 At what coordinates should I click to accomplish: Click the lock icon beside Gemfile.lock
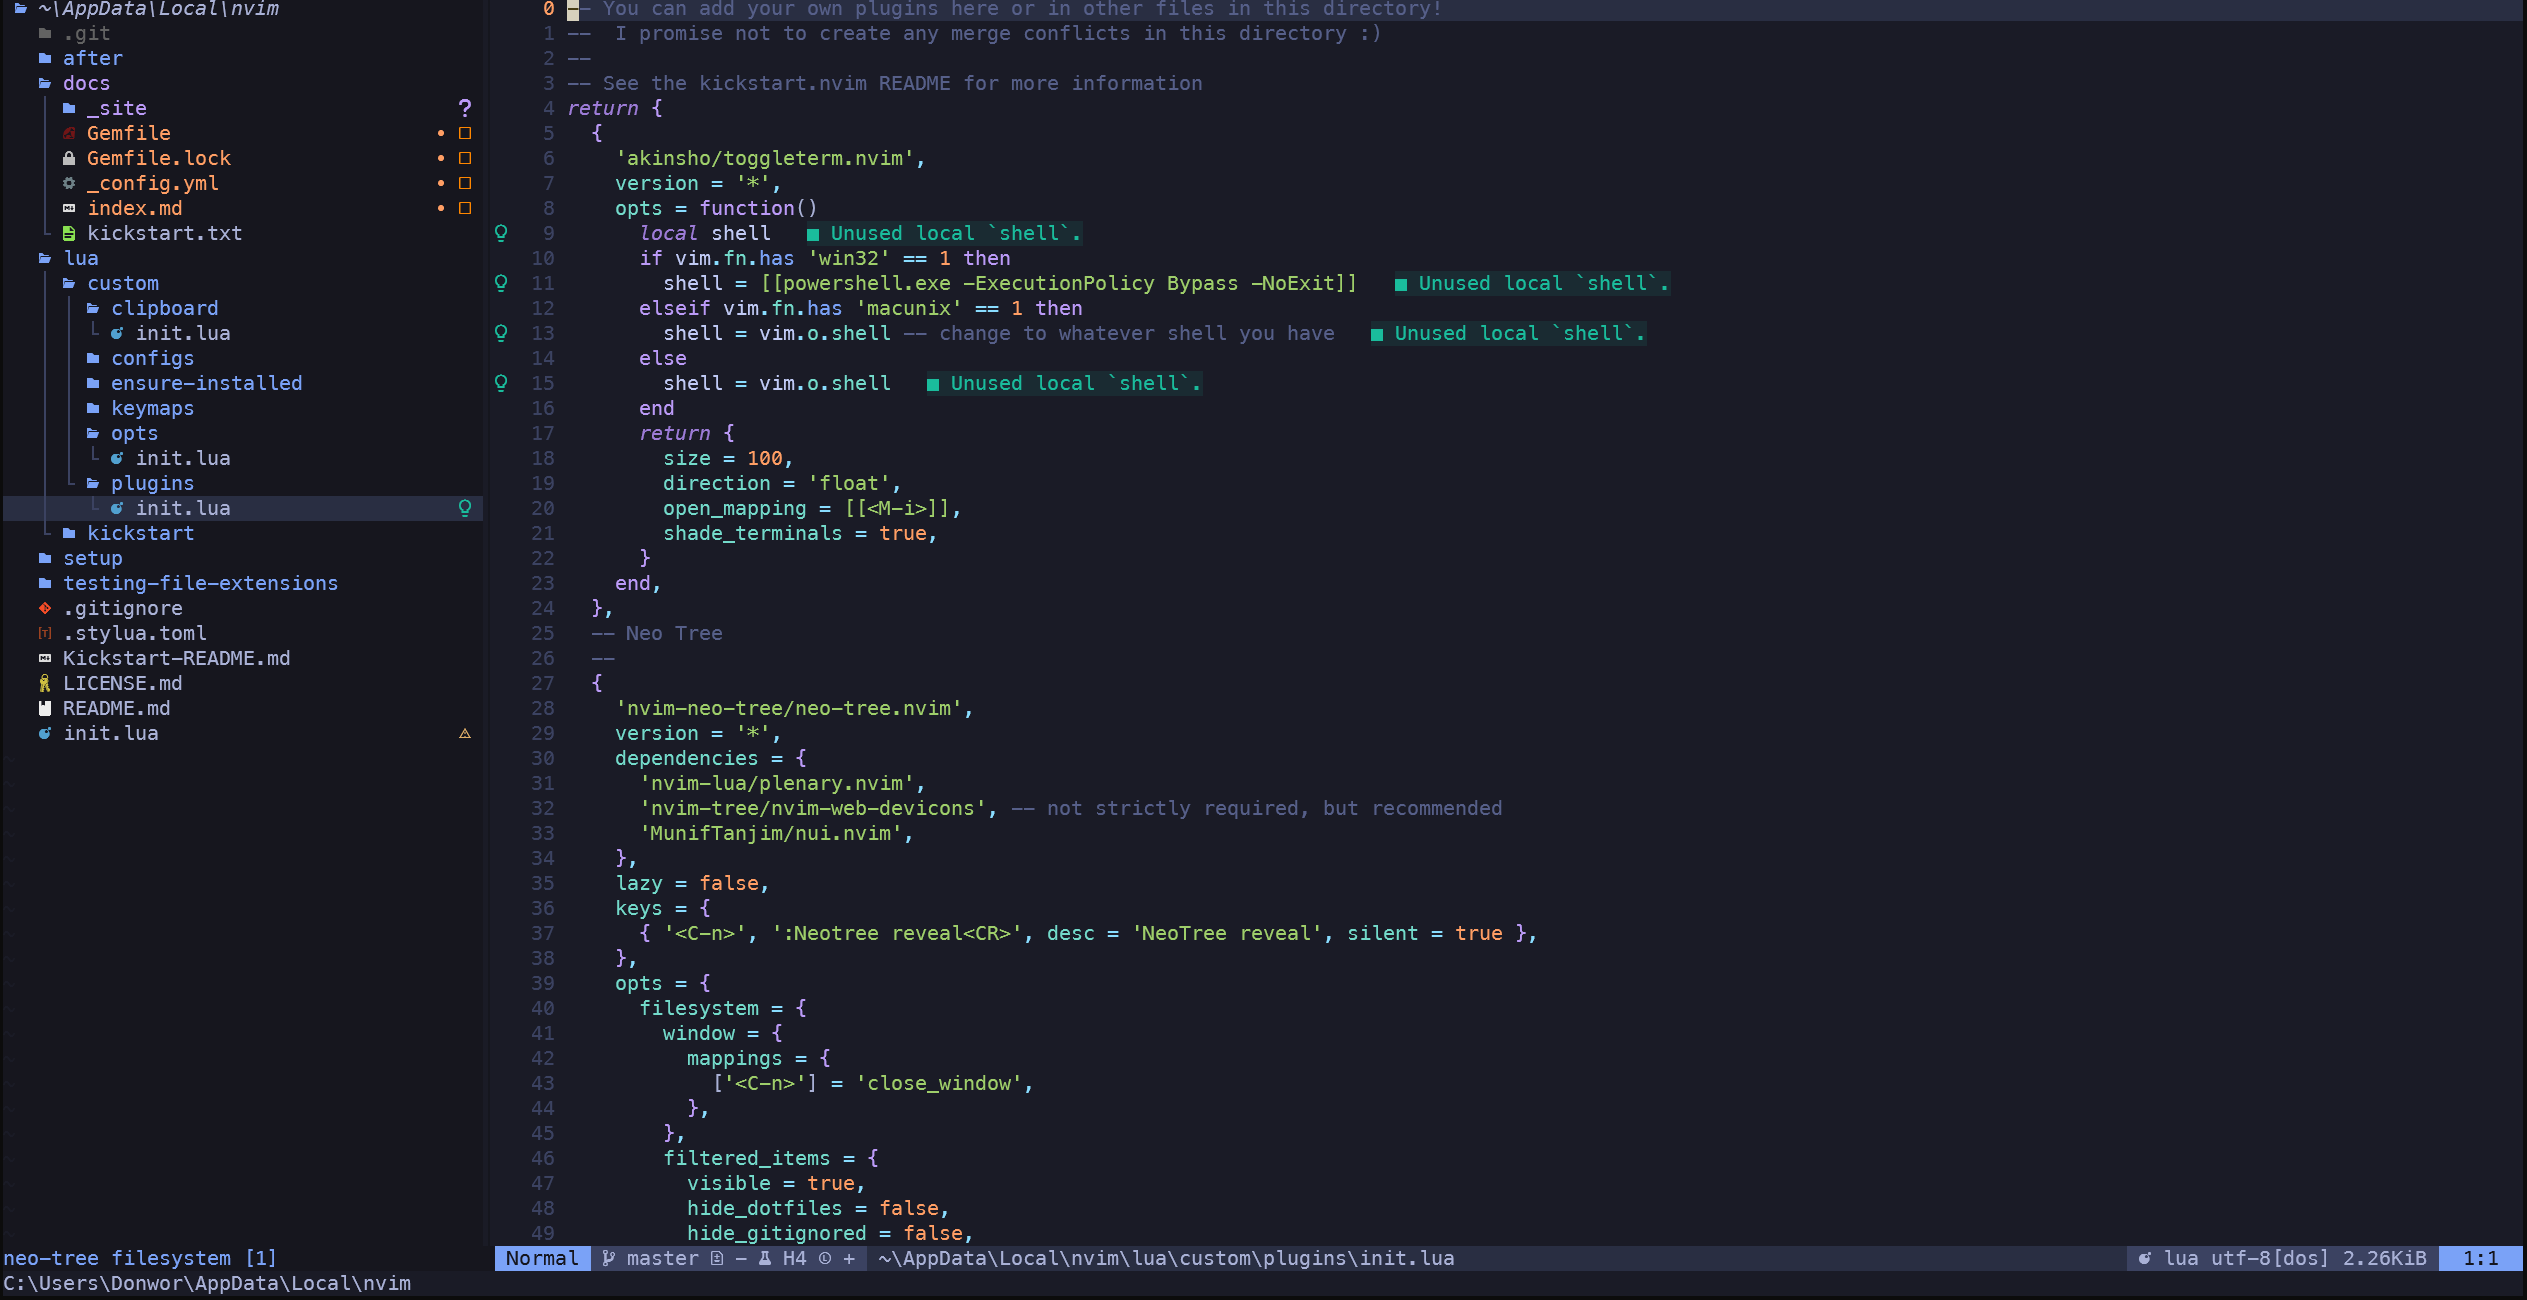coord(69,158)
